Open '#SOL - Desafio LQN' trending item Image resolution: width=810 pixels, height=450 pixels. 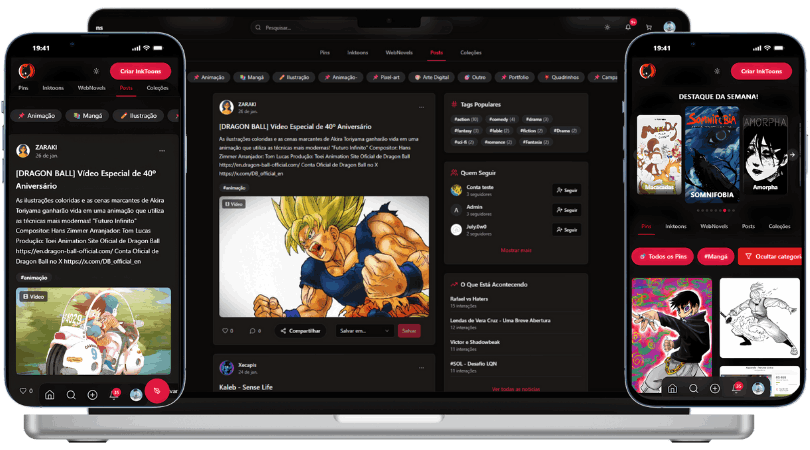pyautogui.click(x=473, y=364)
